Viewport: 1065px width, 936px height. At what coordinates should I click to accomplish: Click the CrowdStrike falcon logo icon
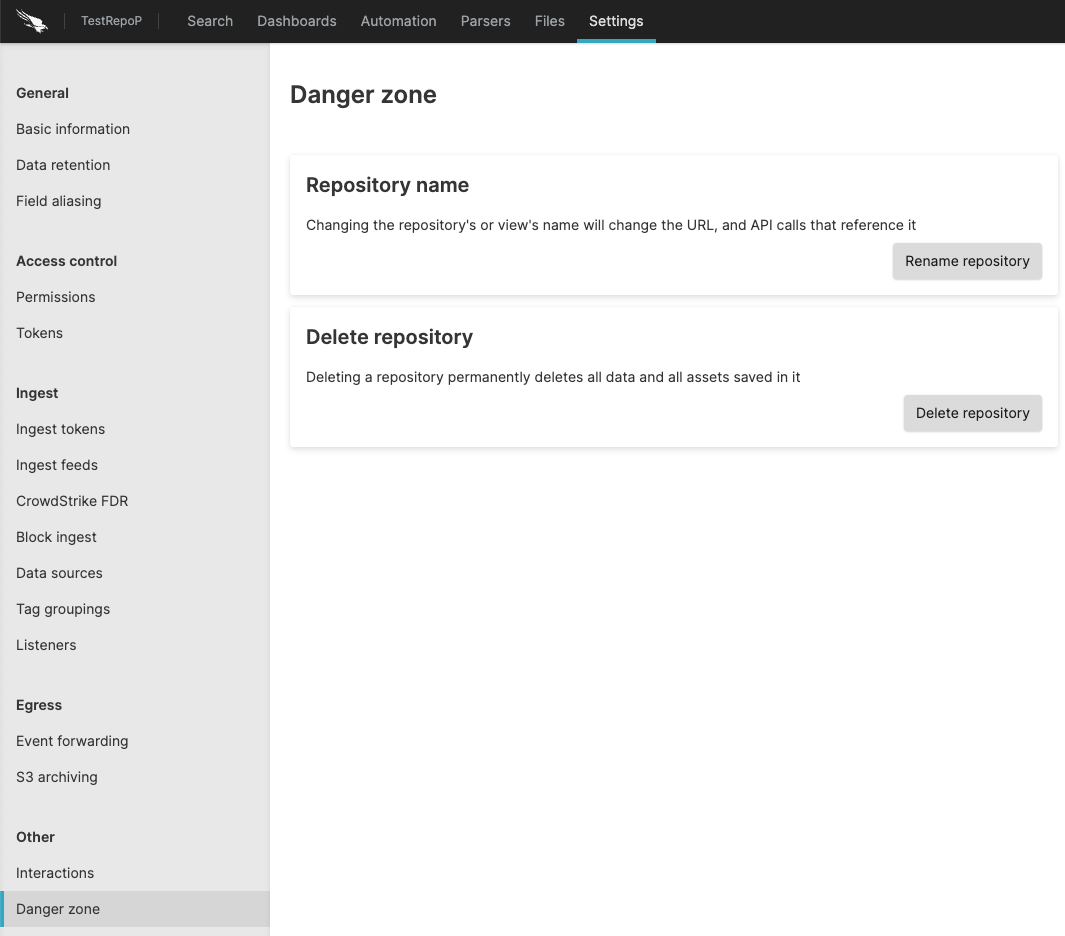point(32,21)
